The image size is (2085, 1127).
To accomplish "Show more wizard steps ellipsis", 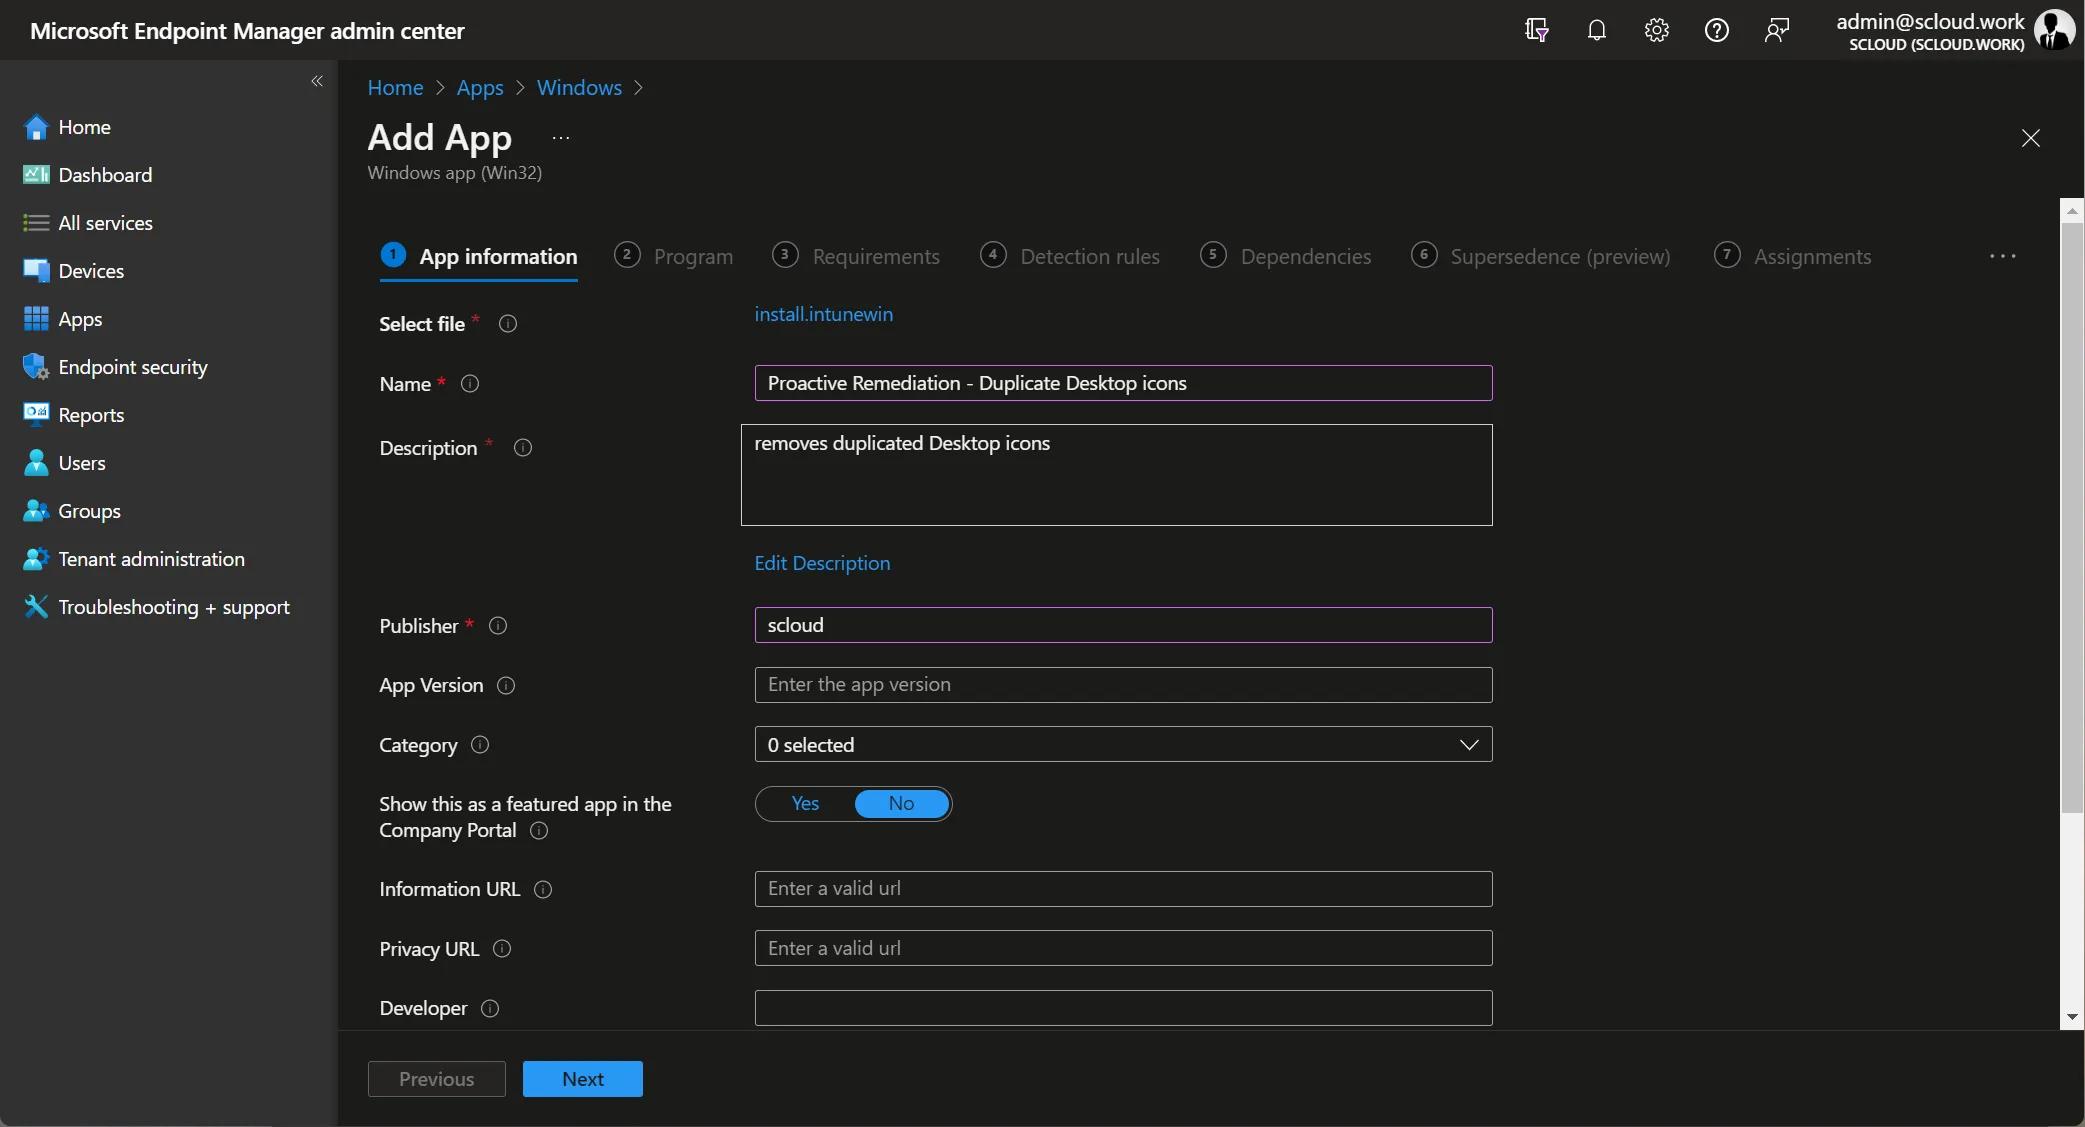I will coord(2003,257).
